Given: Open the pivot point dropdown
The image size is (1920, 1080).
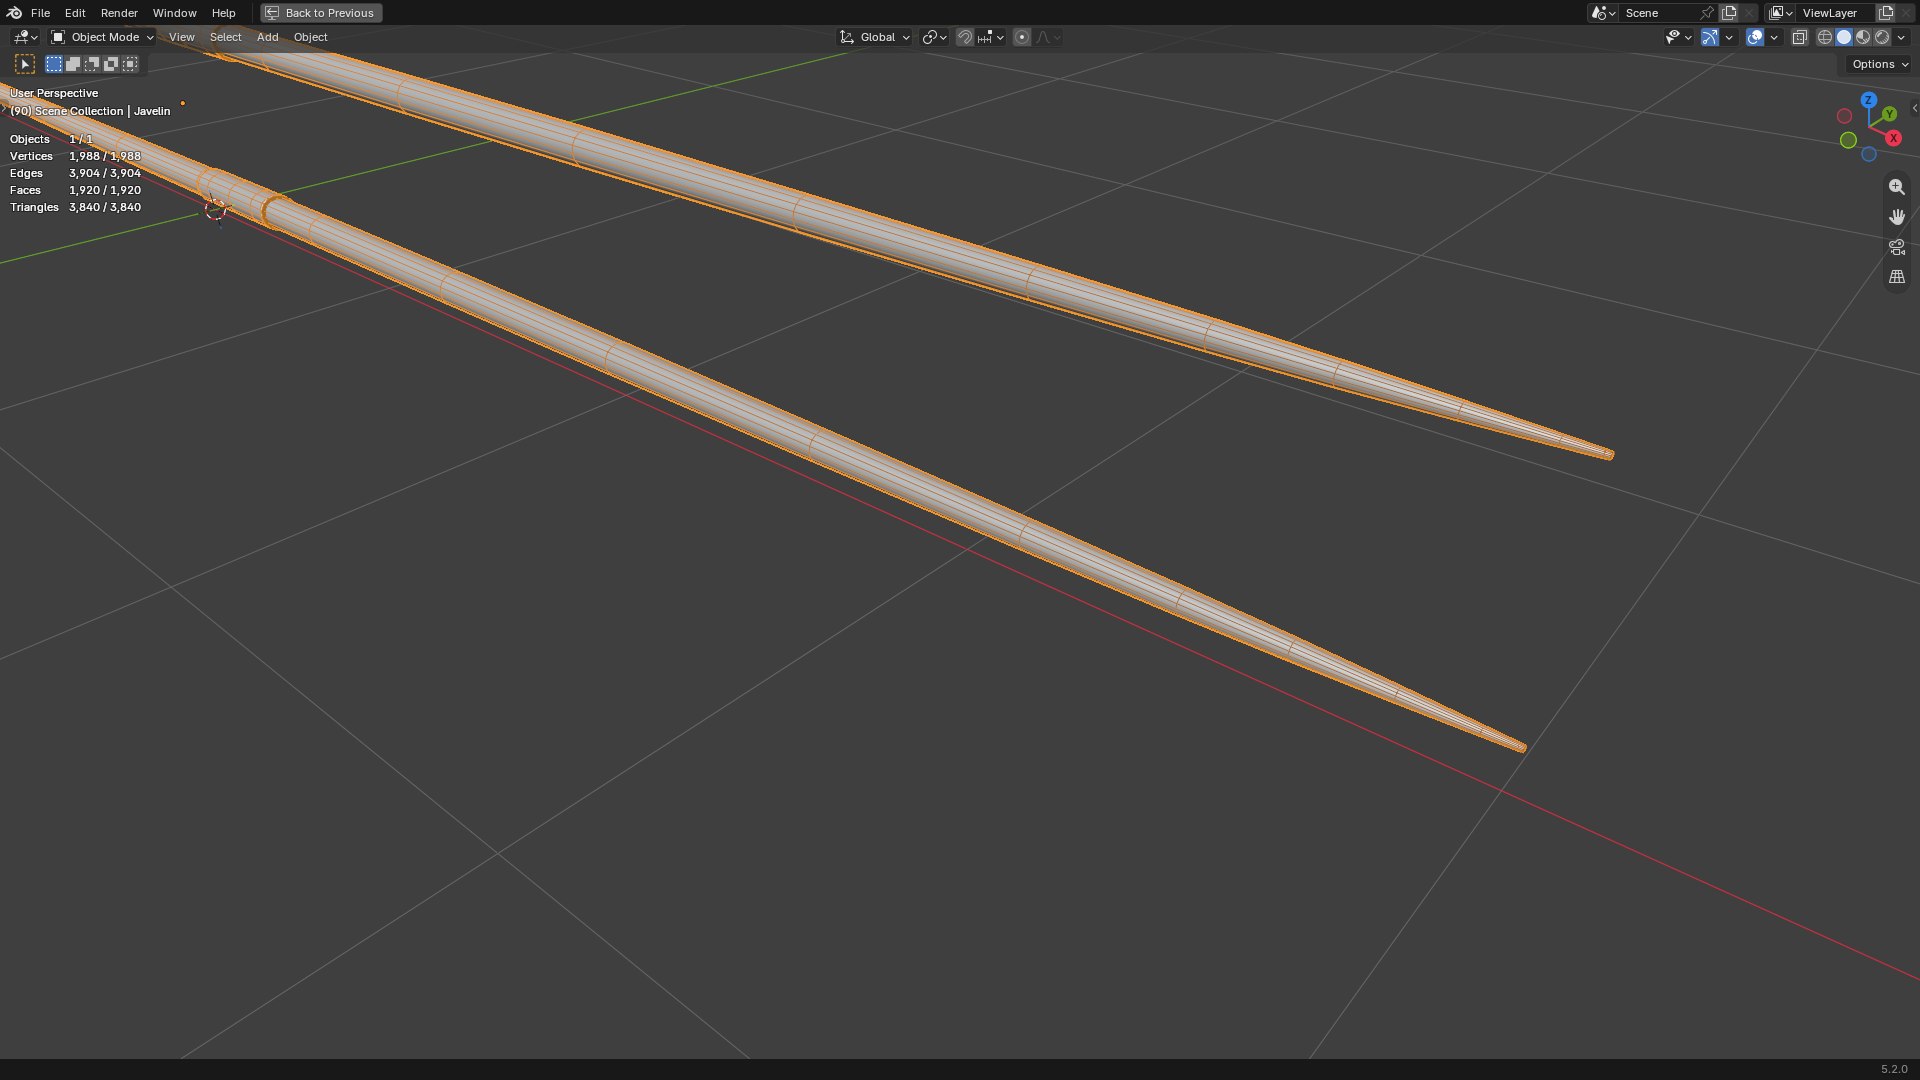Looking at the screenshot, I should pyautogui.click(x=934, y=37).
